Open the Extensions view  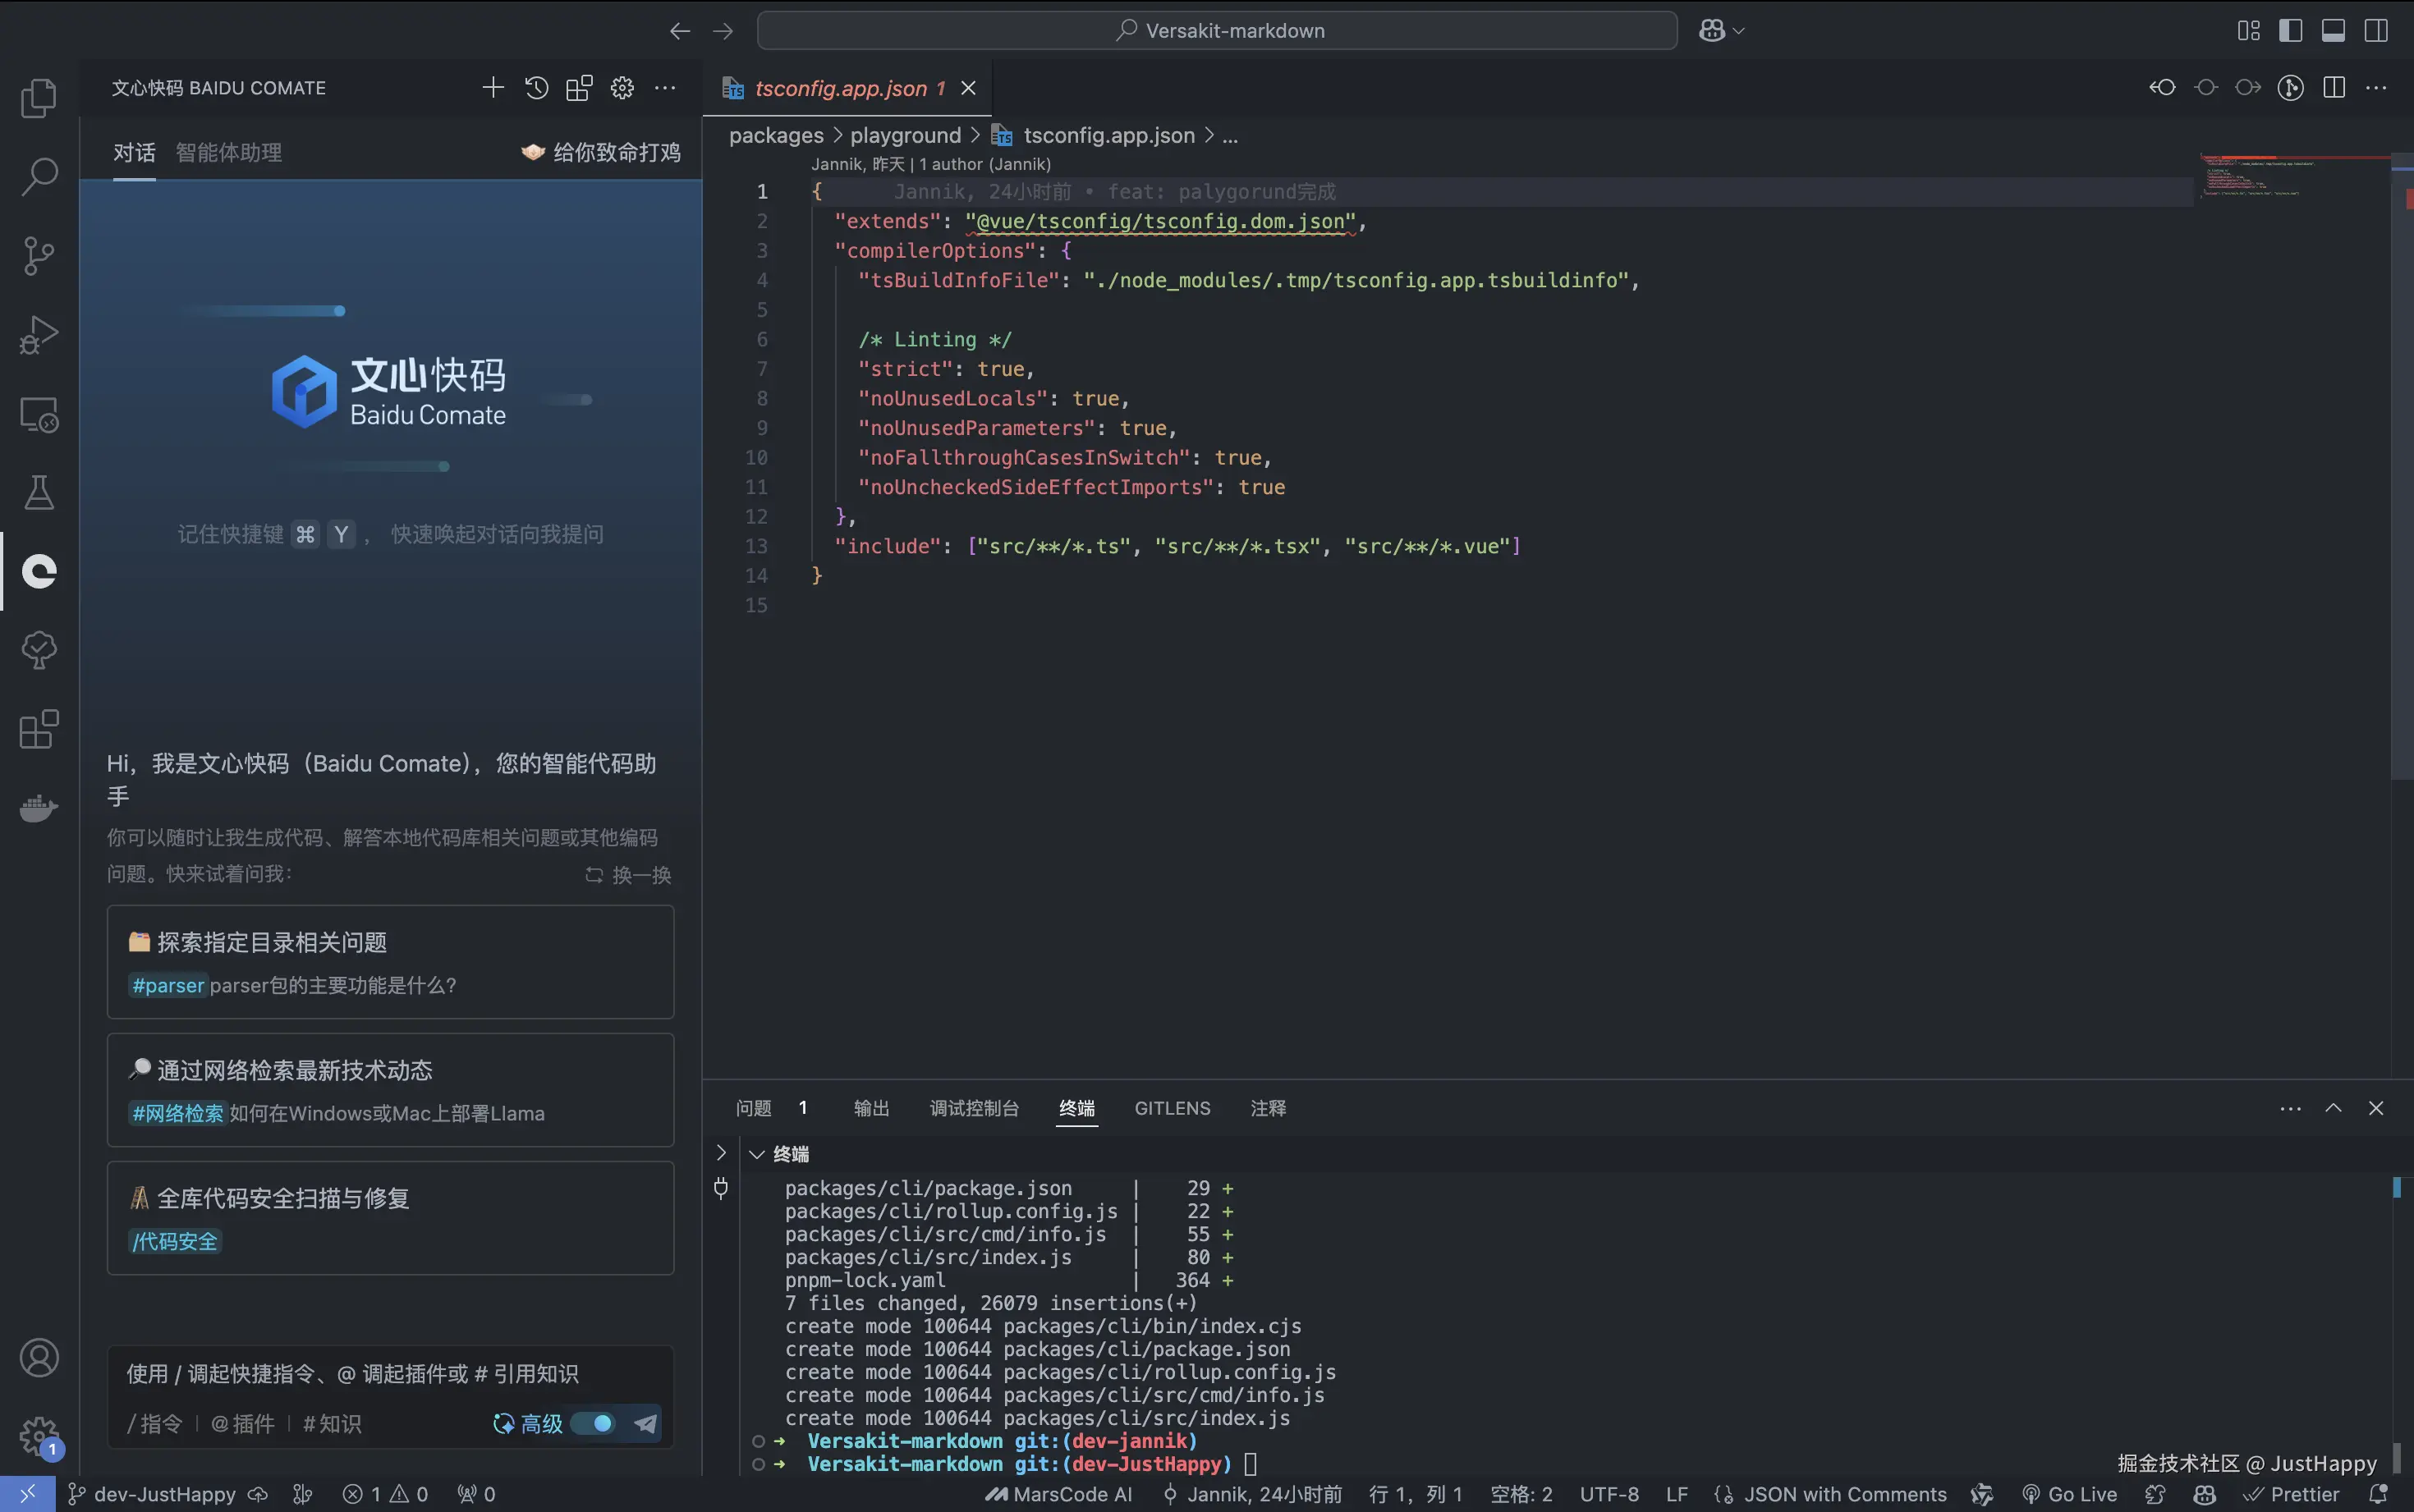39,729
